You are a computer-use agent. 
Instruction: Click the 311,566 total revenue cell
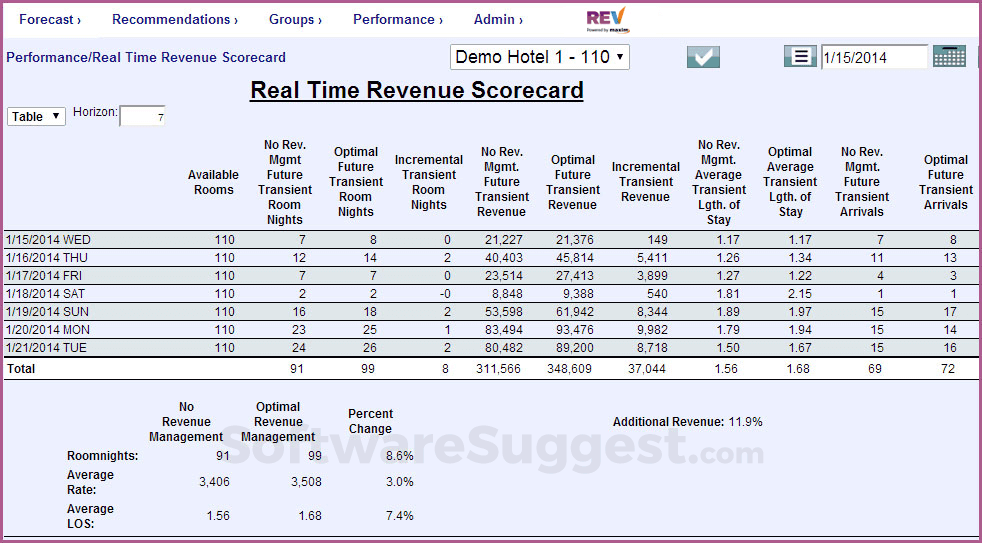point(498,369)
